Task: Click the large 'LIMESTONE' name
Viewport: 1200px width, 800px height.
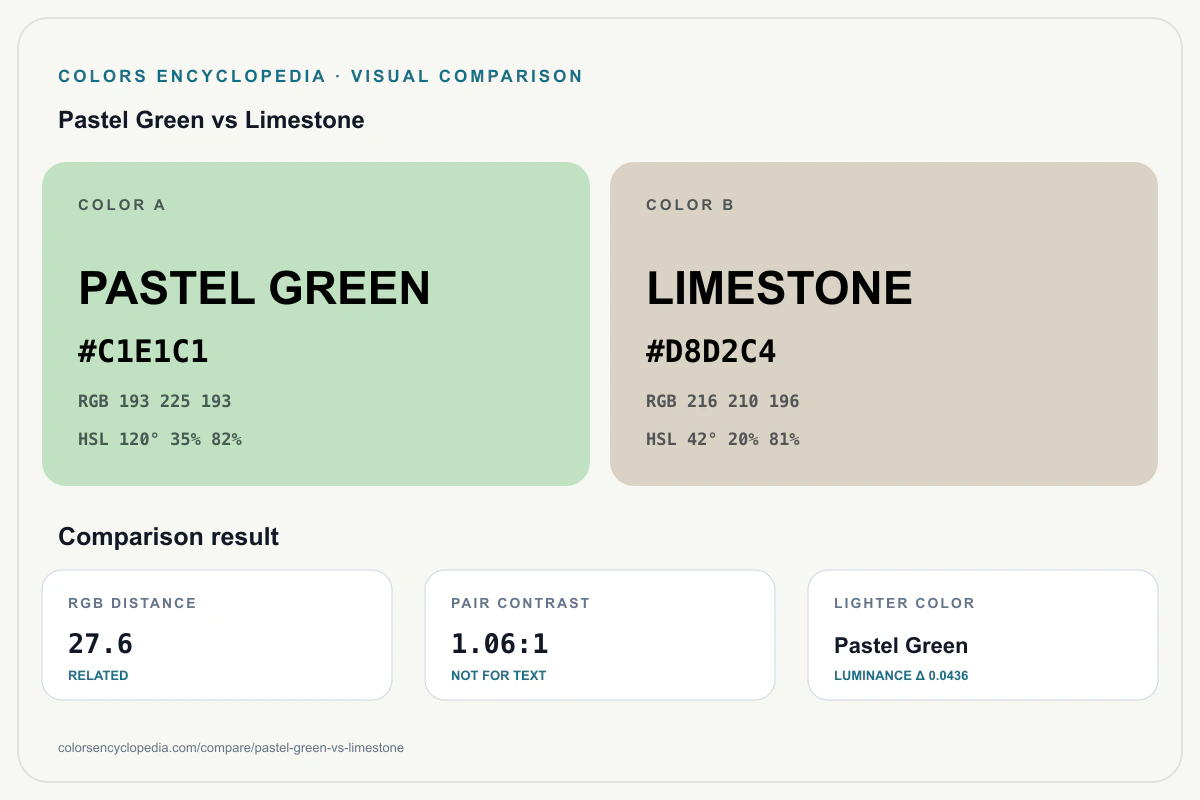Action: tap(779, 288)
